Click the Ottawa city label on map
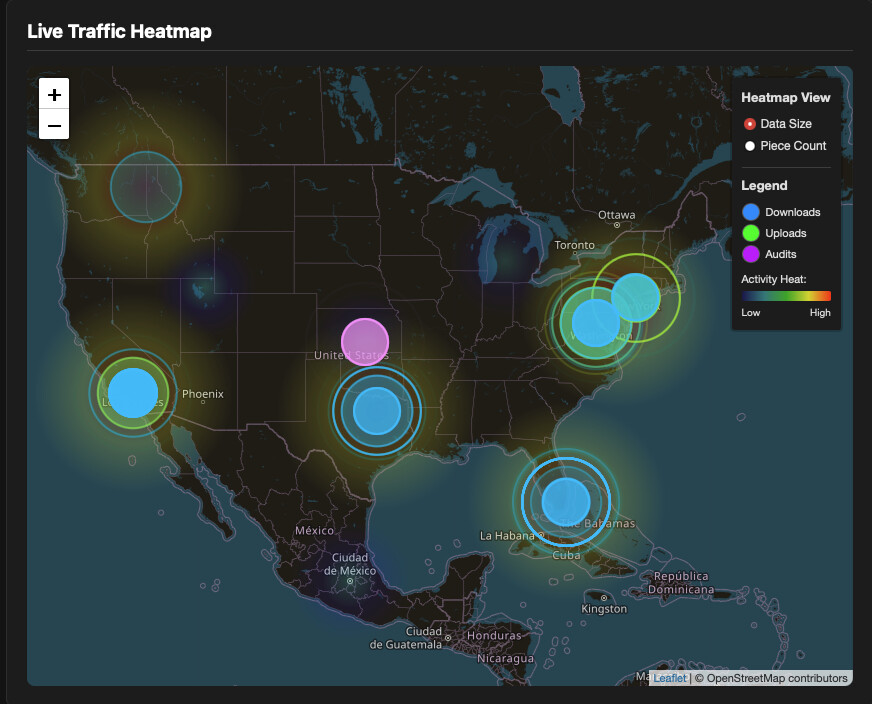The width and height of the screenshot is (872, 704). 616,215
